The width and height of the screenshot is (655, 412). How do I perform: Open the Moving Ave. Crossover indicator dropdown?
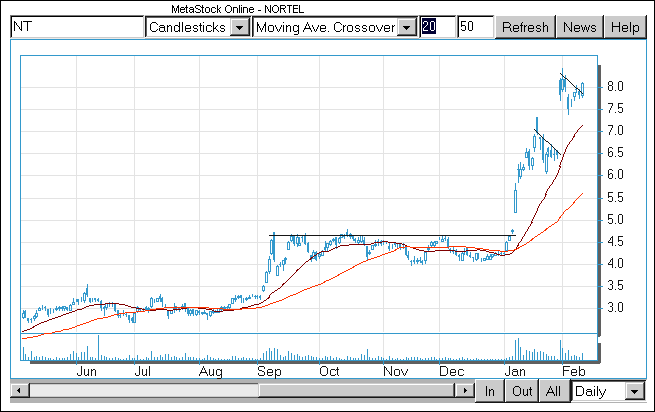[x=406, y=28]
